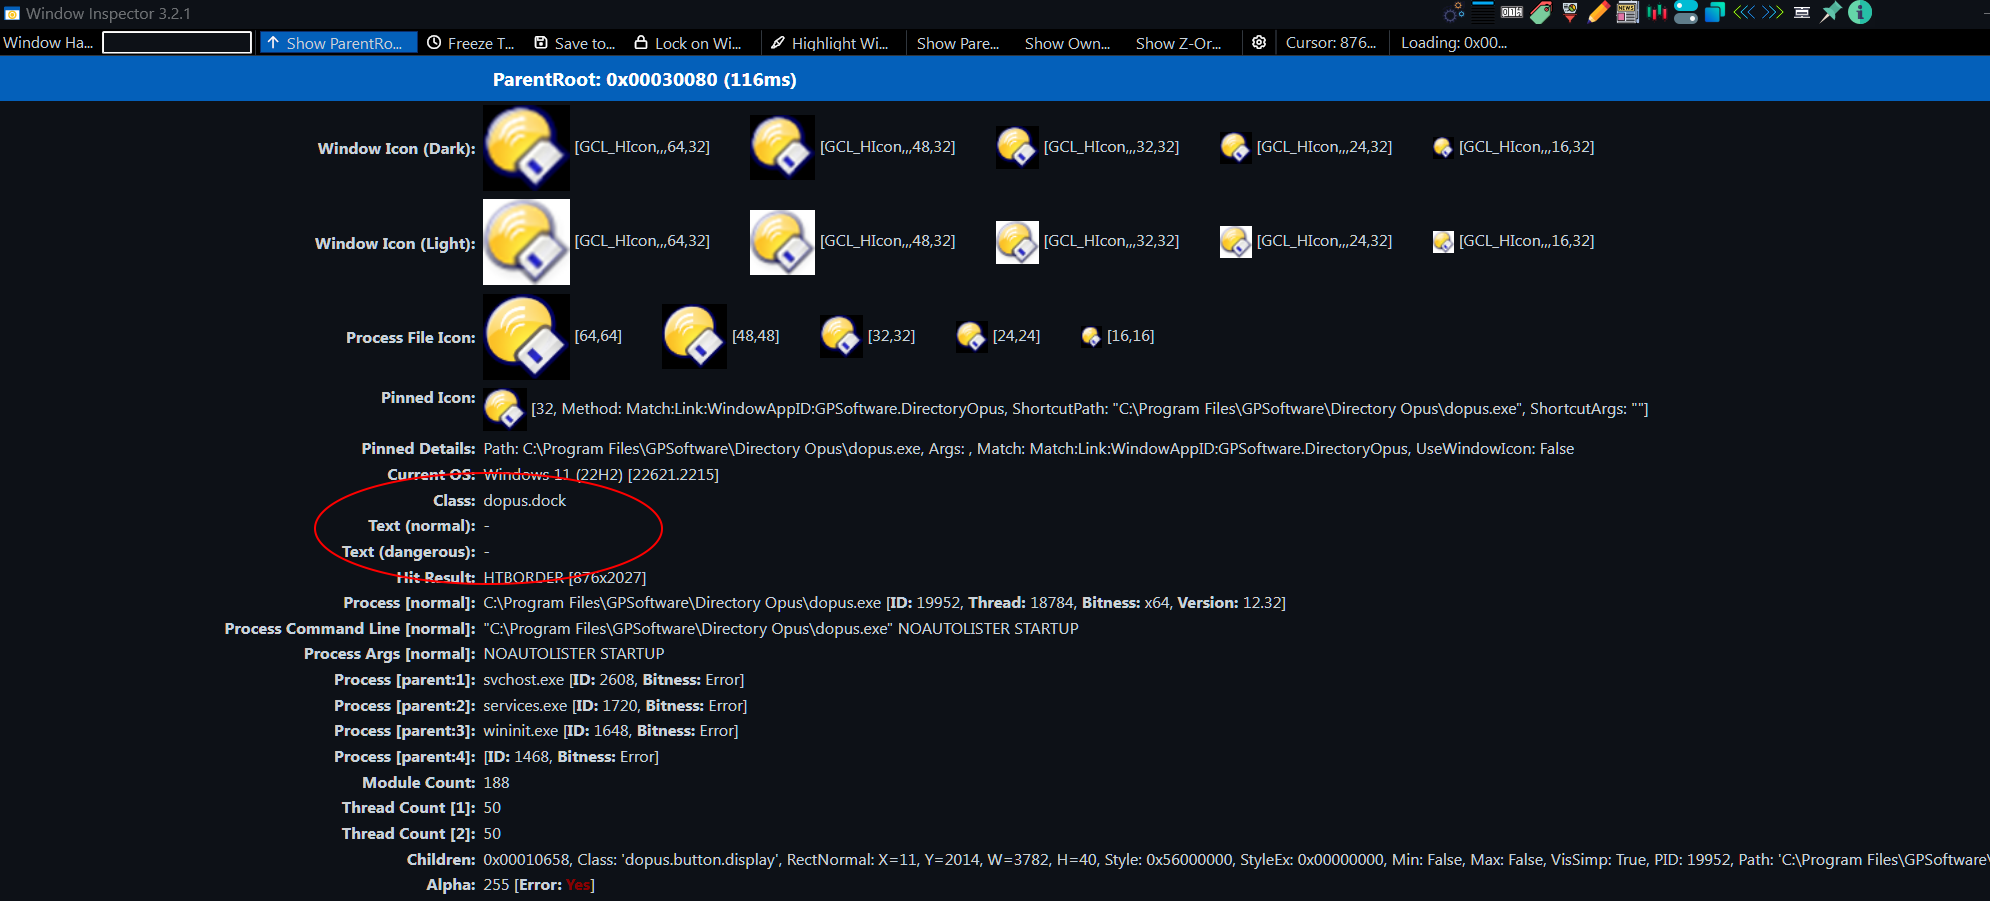Image resolution: width=1990 pixels, height=901 pixels.
Task: Click the Window Inspector app icon in title bar
Action: point(12,14)
